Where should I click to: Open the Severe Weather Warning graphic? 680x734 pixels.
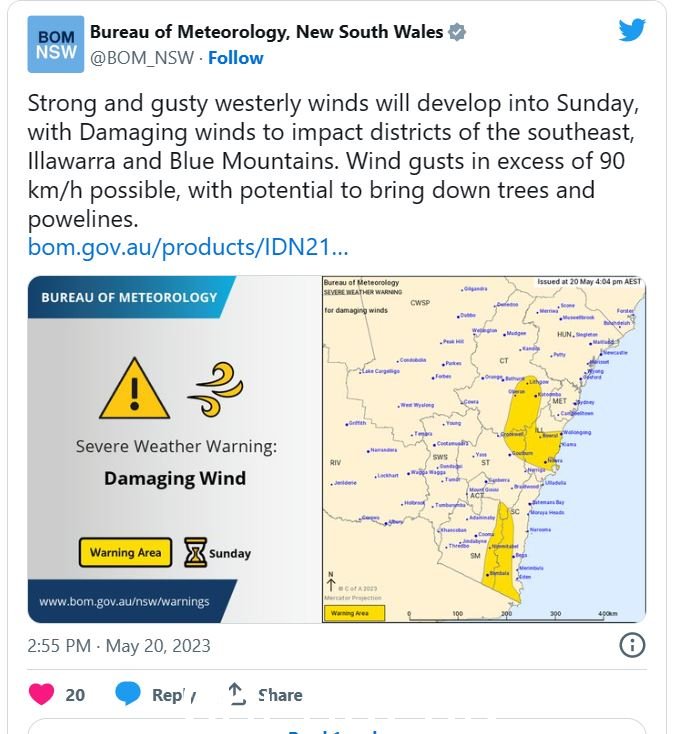pyautogui.click(x=175, y=449)
